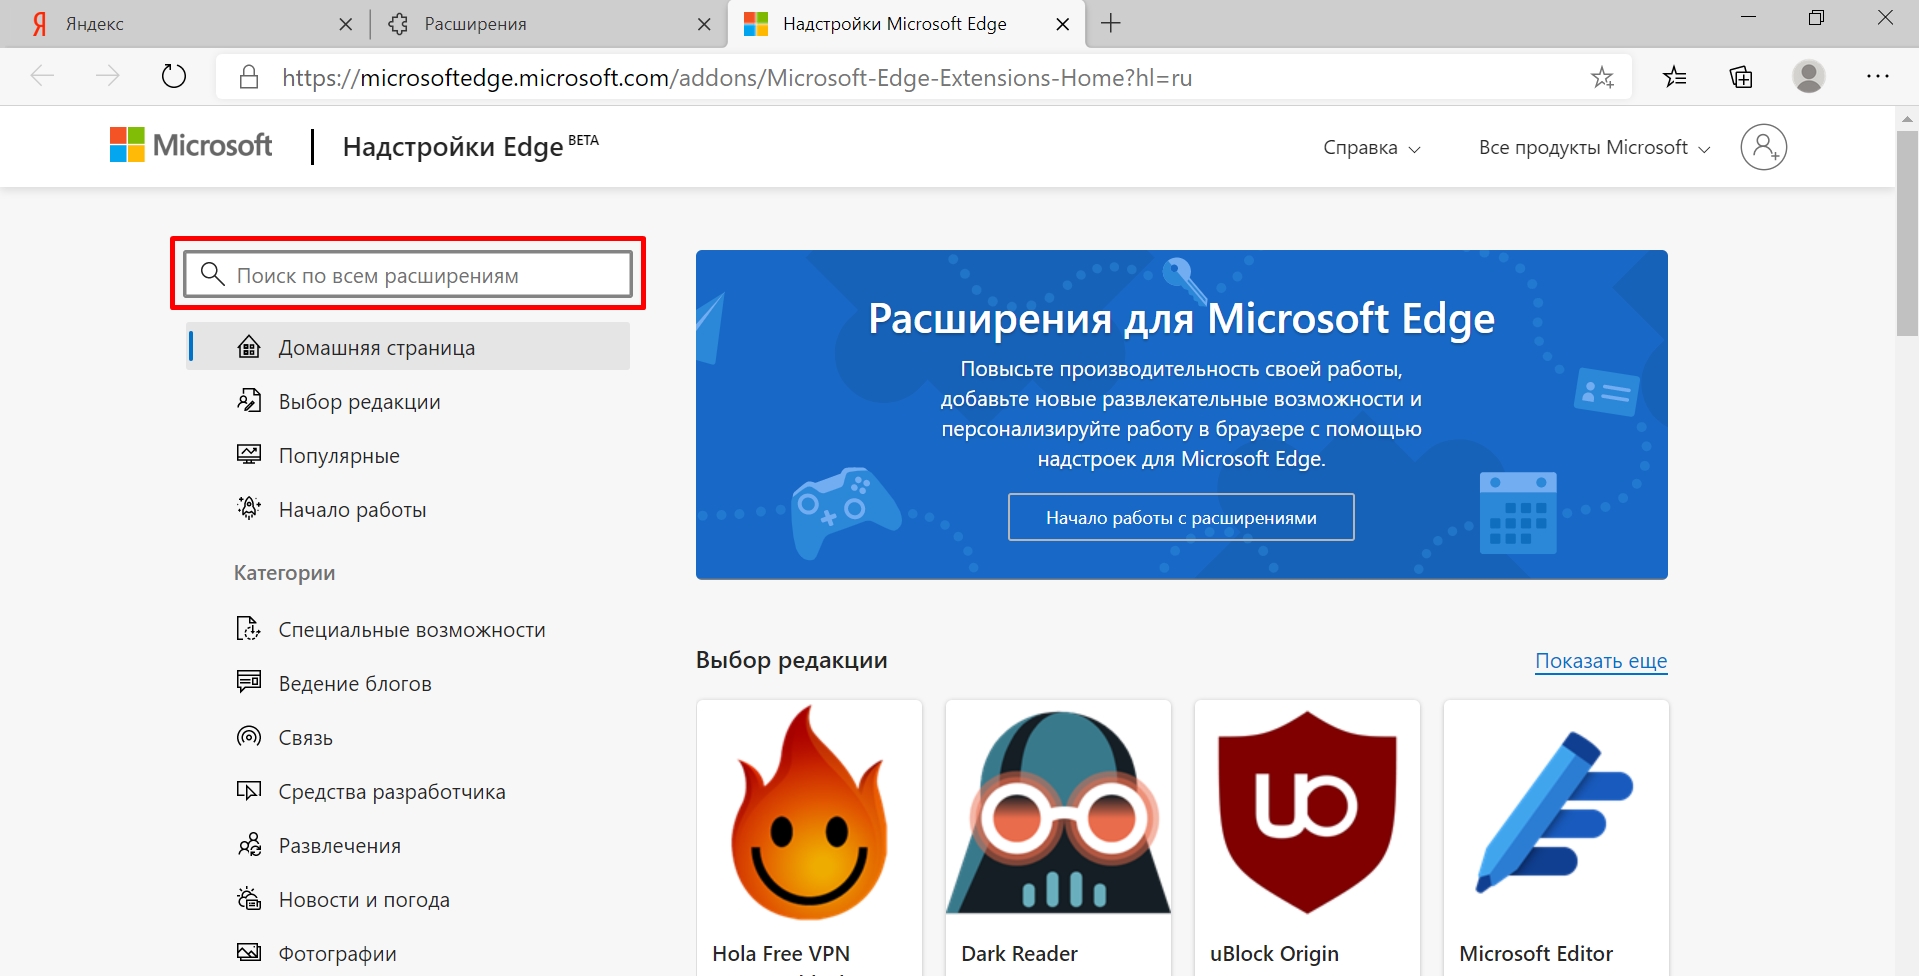Switch to the Расширения tab
The width and height of the screenshot is (1919, 976).
pyautogui.click(x=548, y=24)
